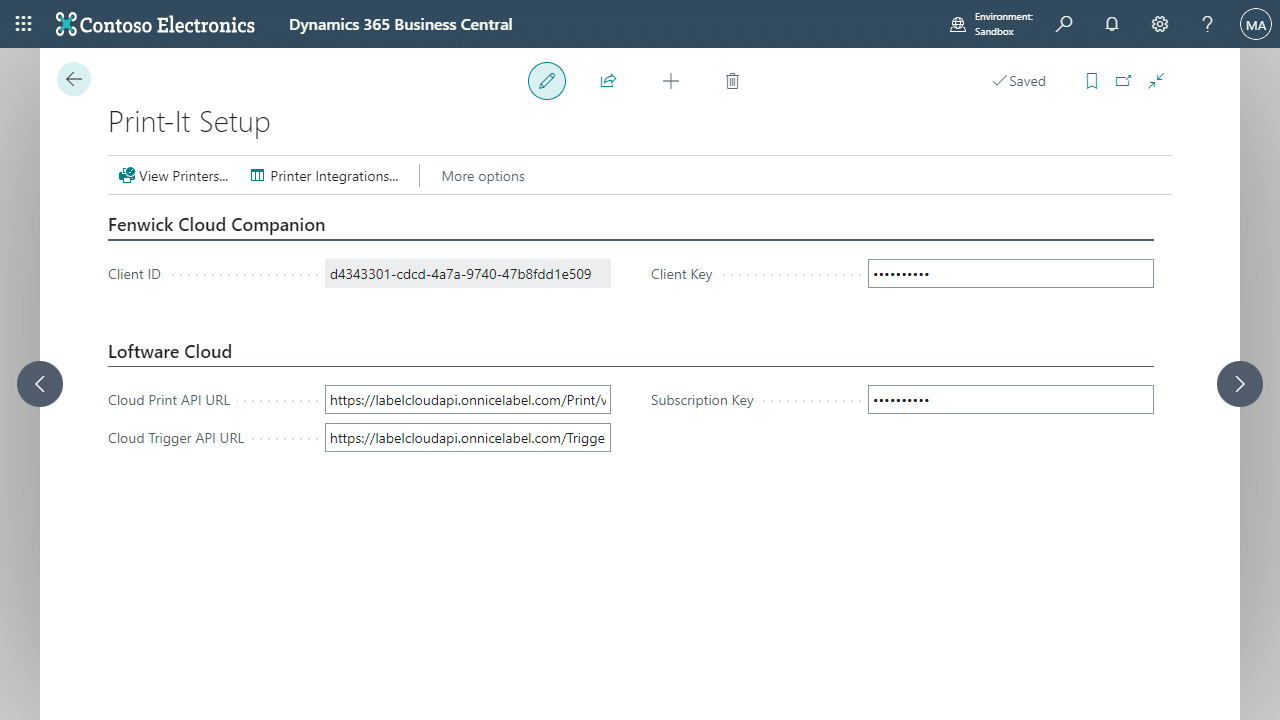Open View Printers action
The width and height of the screenshot is (1280, 720).
point(174,176)
